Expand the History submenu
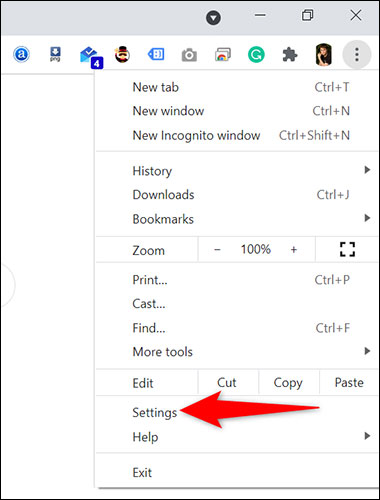Viewport: 380px width, 500px height. click(x=237, y=171)
